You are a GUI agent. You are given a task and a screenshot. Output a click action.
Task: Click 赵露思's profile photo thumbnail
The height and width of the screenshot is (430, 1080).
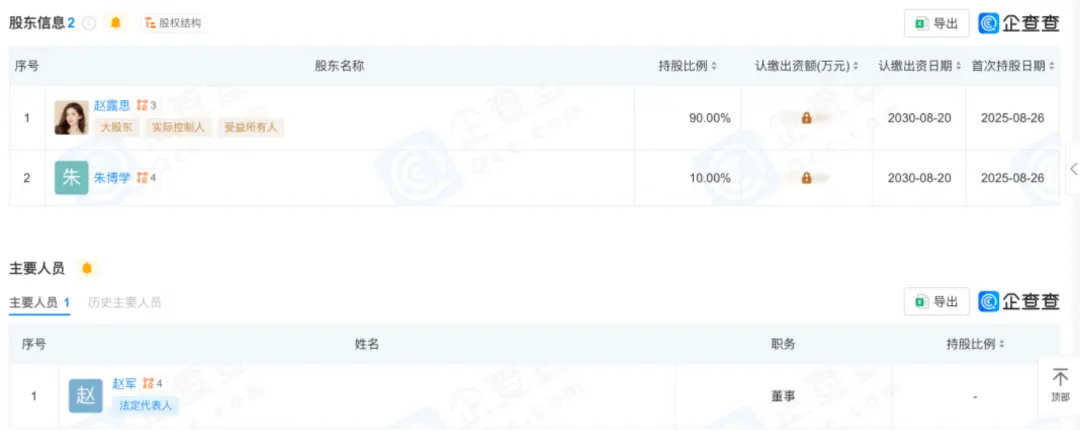[72, 118]
